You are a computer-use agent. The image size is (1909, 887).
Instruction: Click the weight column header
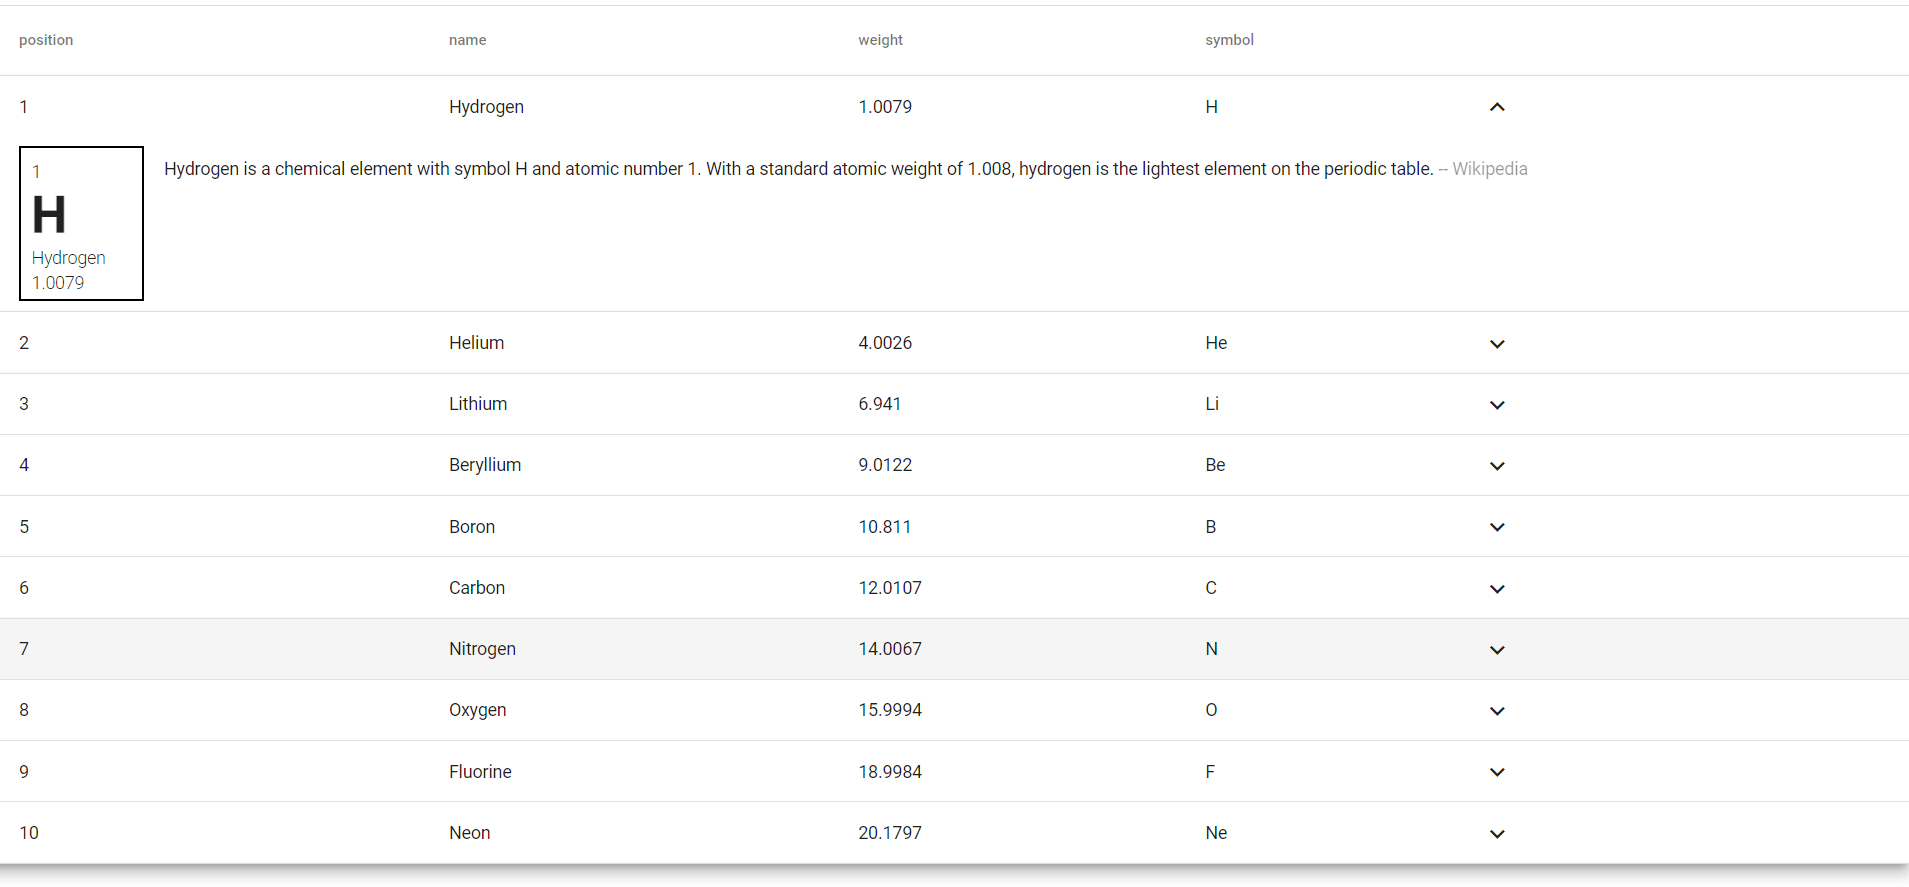880,40
